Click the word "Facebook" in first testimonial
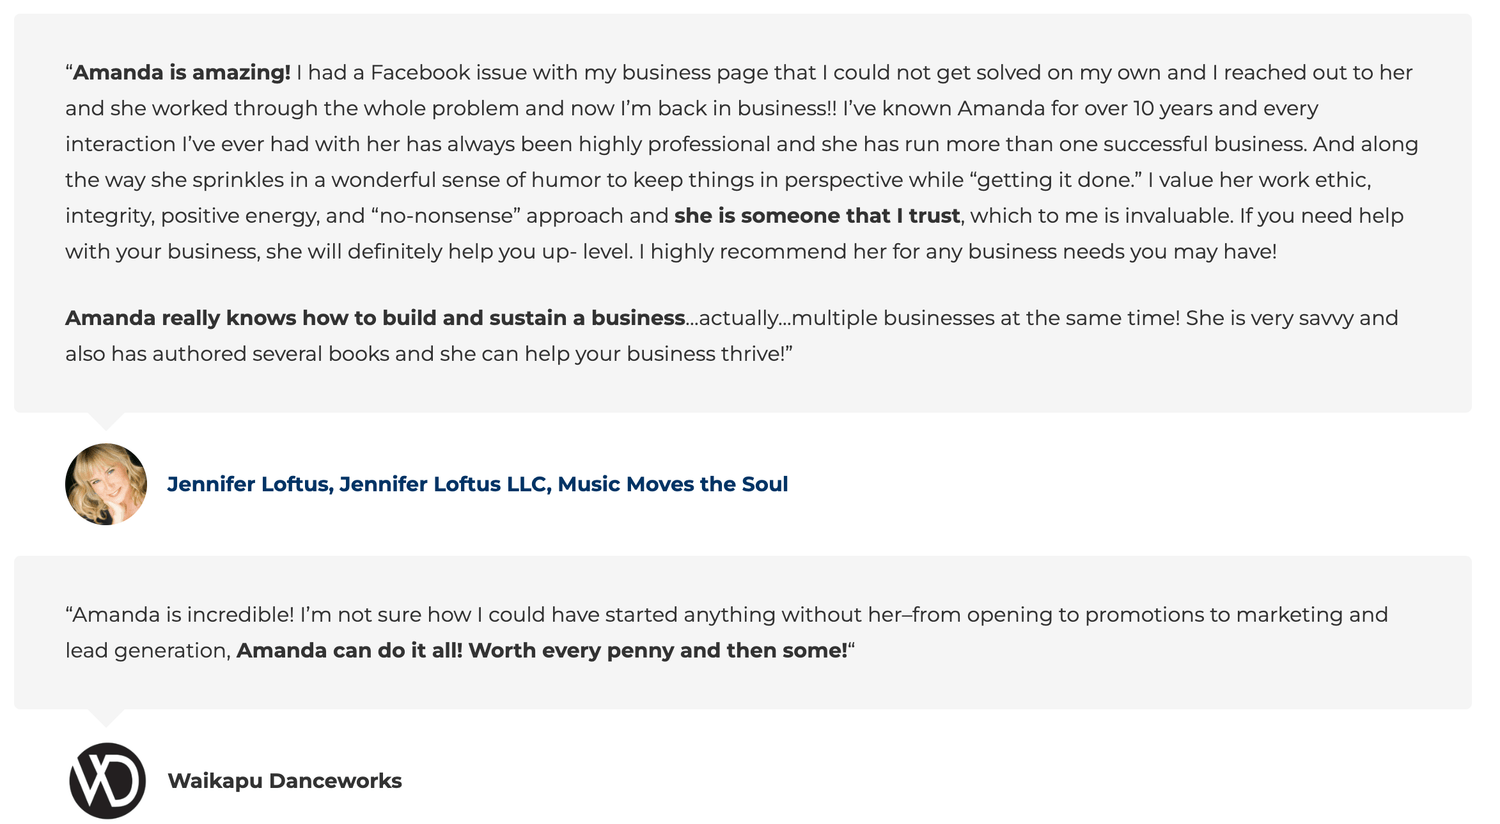Viewport: 1500px width, 824px height. [420, 72]
